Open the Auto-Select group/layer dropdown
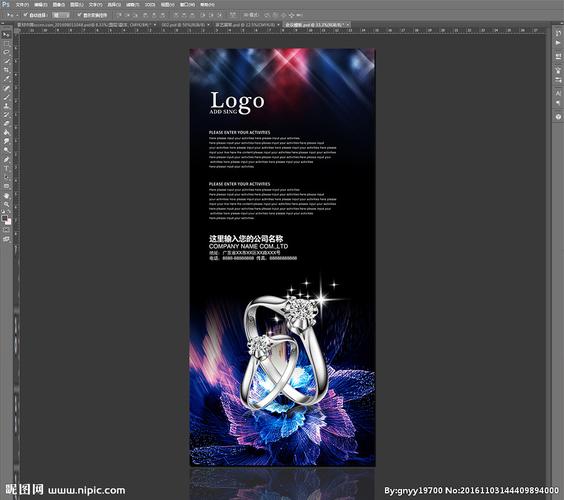 click(61, 15)
